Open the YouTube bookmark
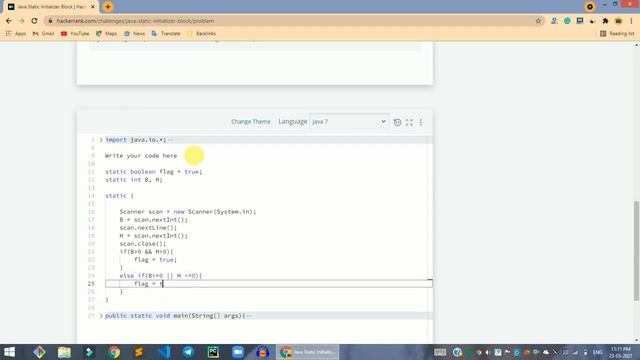 75,33
